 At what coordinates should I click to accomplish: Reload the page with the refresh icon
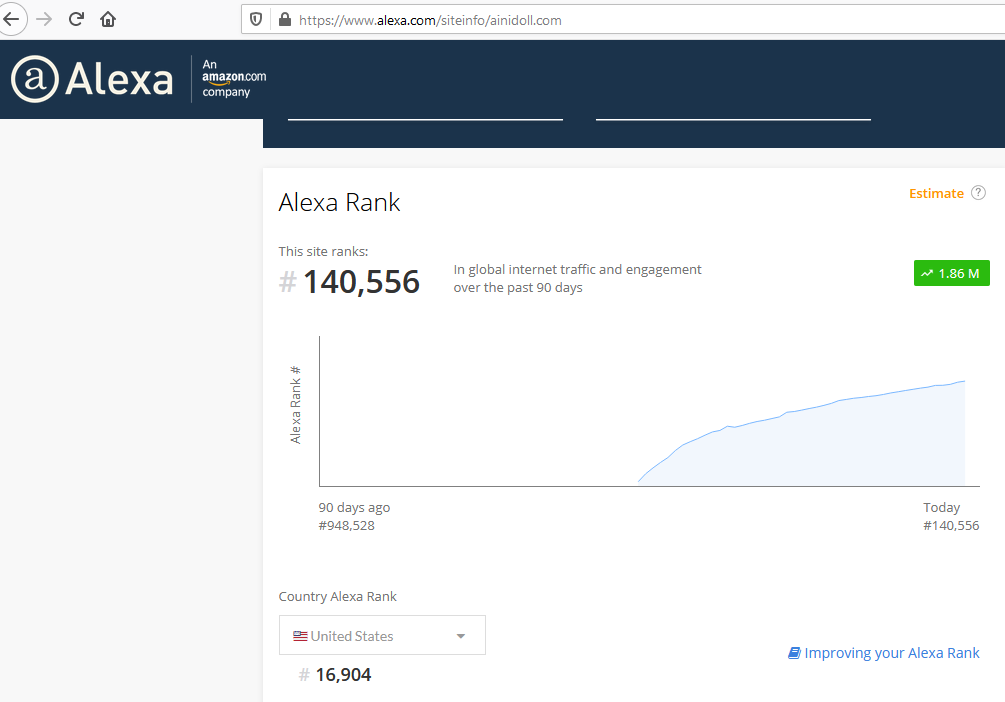pyautogui.click(x=76, y=19)
